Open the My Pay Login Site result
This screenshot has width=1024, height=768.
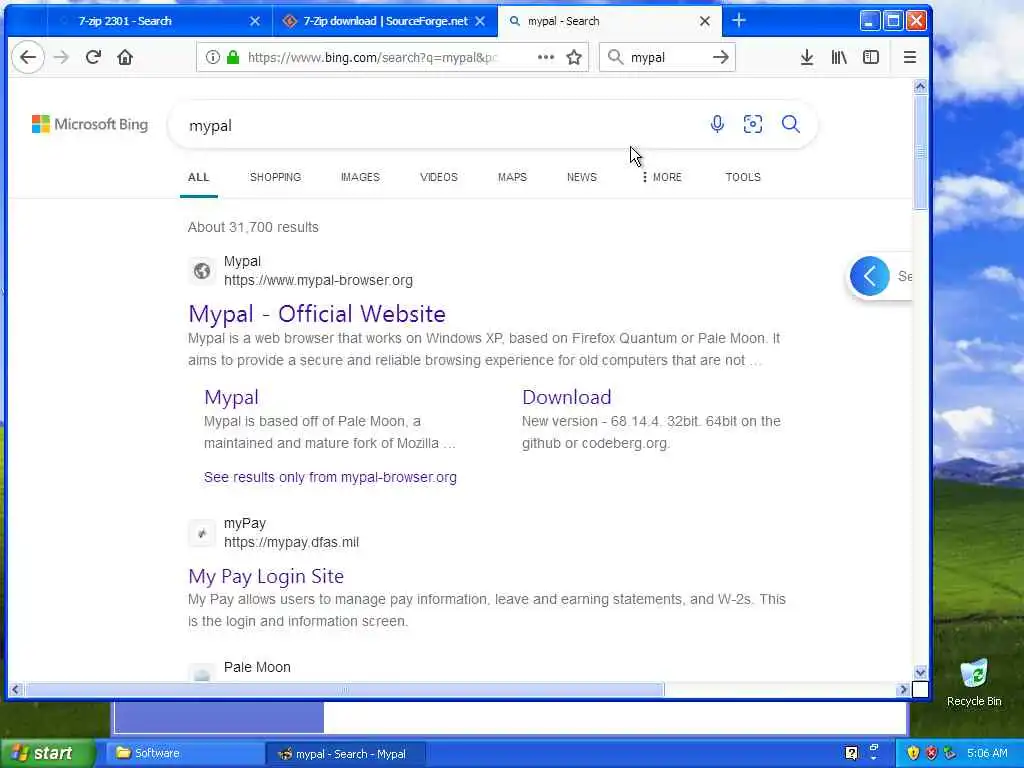click(266, 576)
